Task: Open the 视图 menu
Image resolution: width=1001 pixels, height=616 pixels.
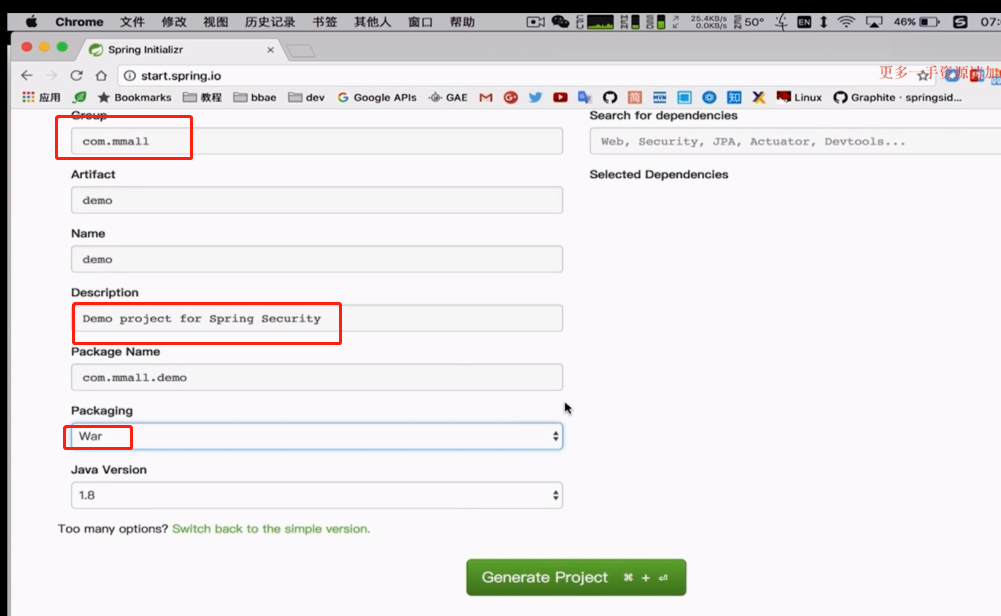Action: (215, 22)
